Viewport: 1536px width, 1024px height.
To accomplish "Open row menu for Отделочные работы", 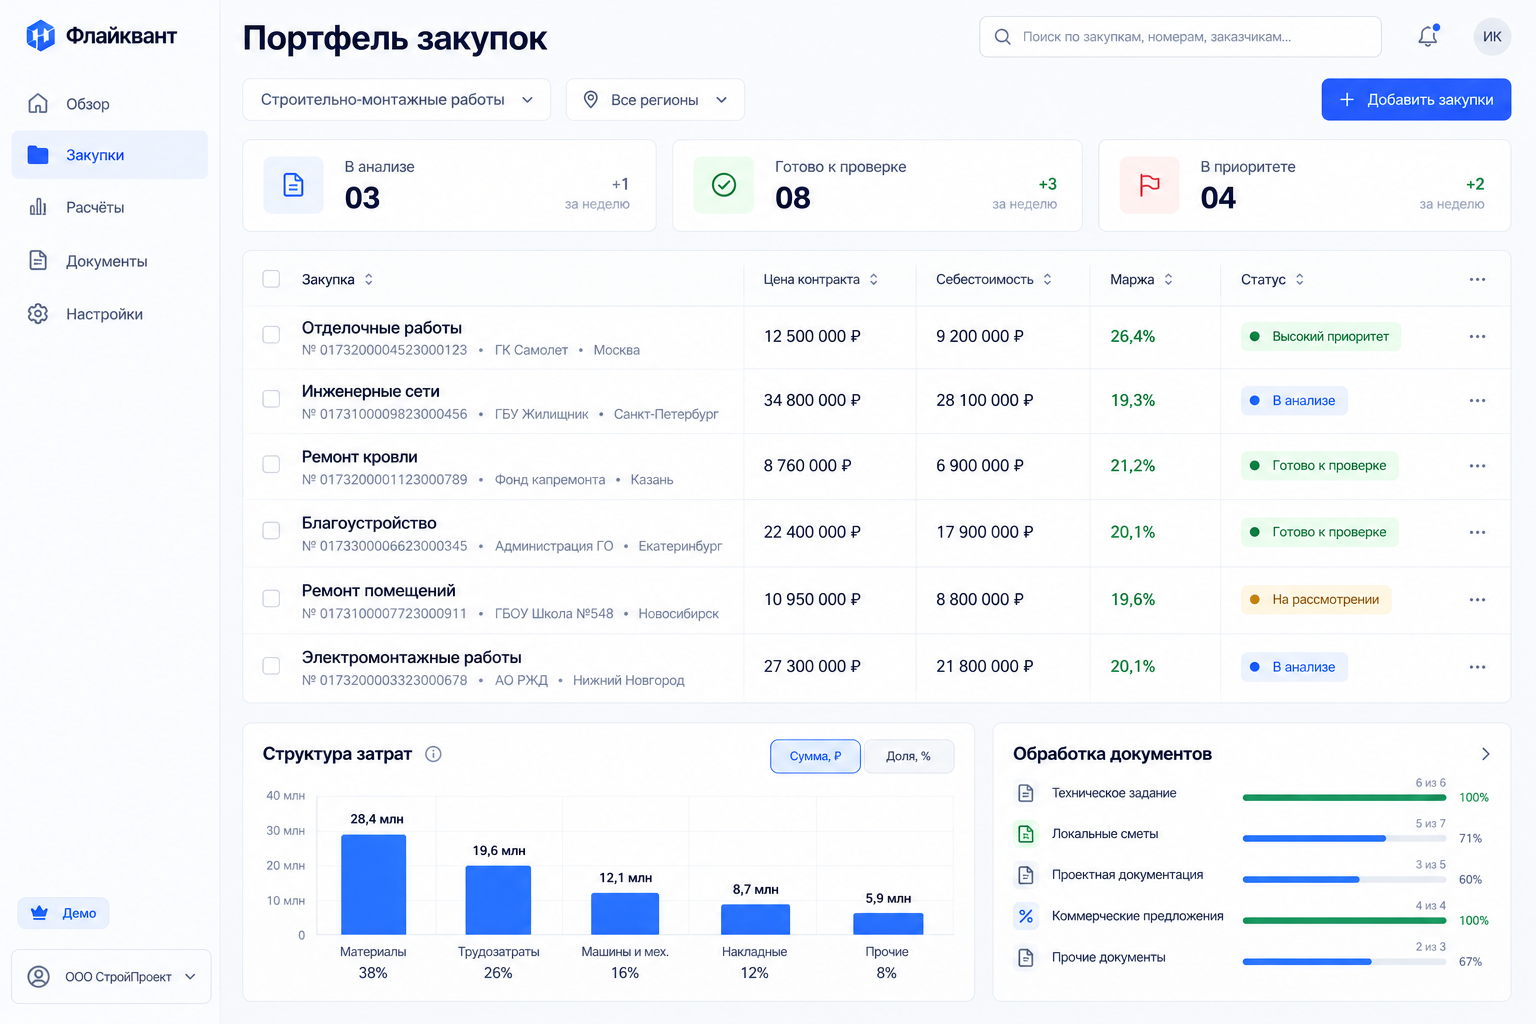I will [1477, 337].
